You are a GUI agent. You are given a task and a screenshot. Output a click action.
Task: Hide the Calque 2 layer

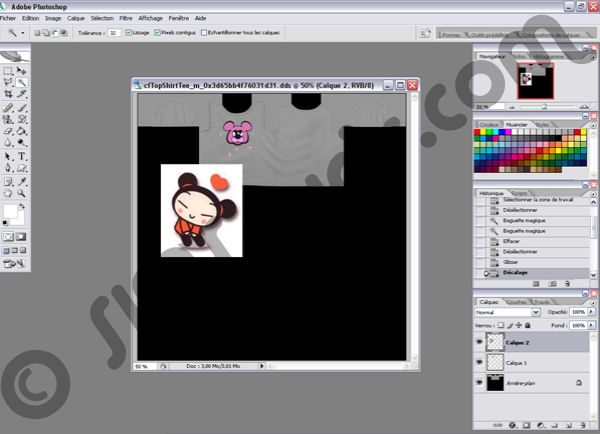click(479, 342)
